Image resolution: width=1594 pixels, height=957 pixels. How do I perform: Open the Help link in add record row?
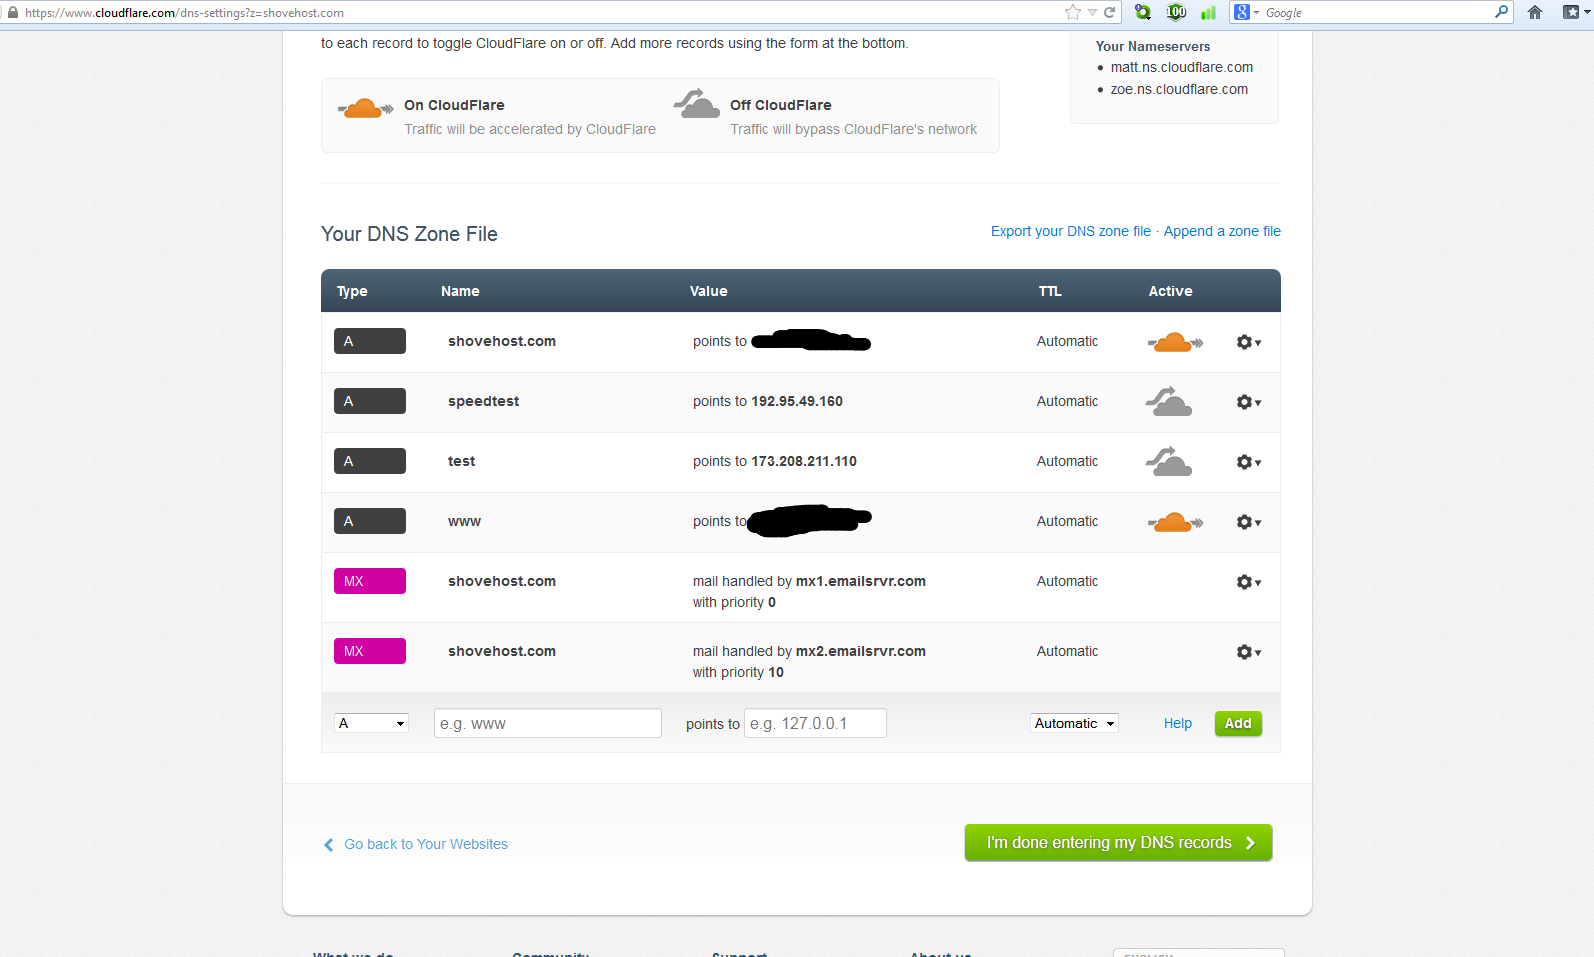pyautogui.click(x=1177, y=723)
